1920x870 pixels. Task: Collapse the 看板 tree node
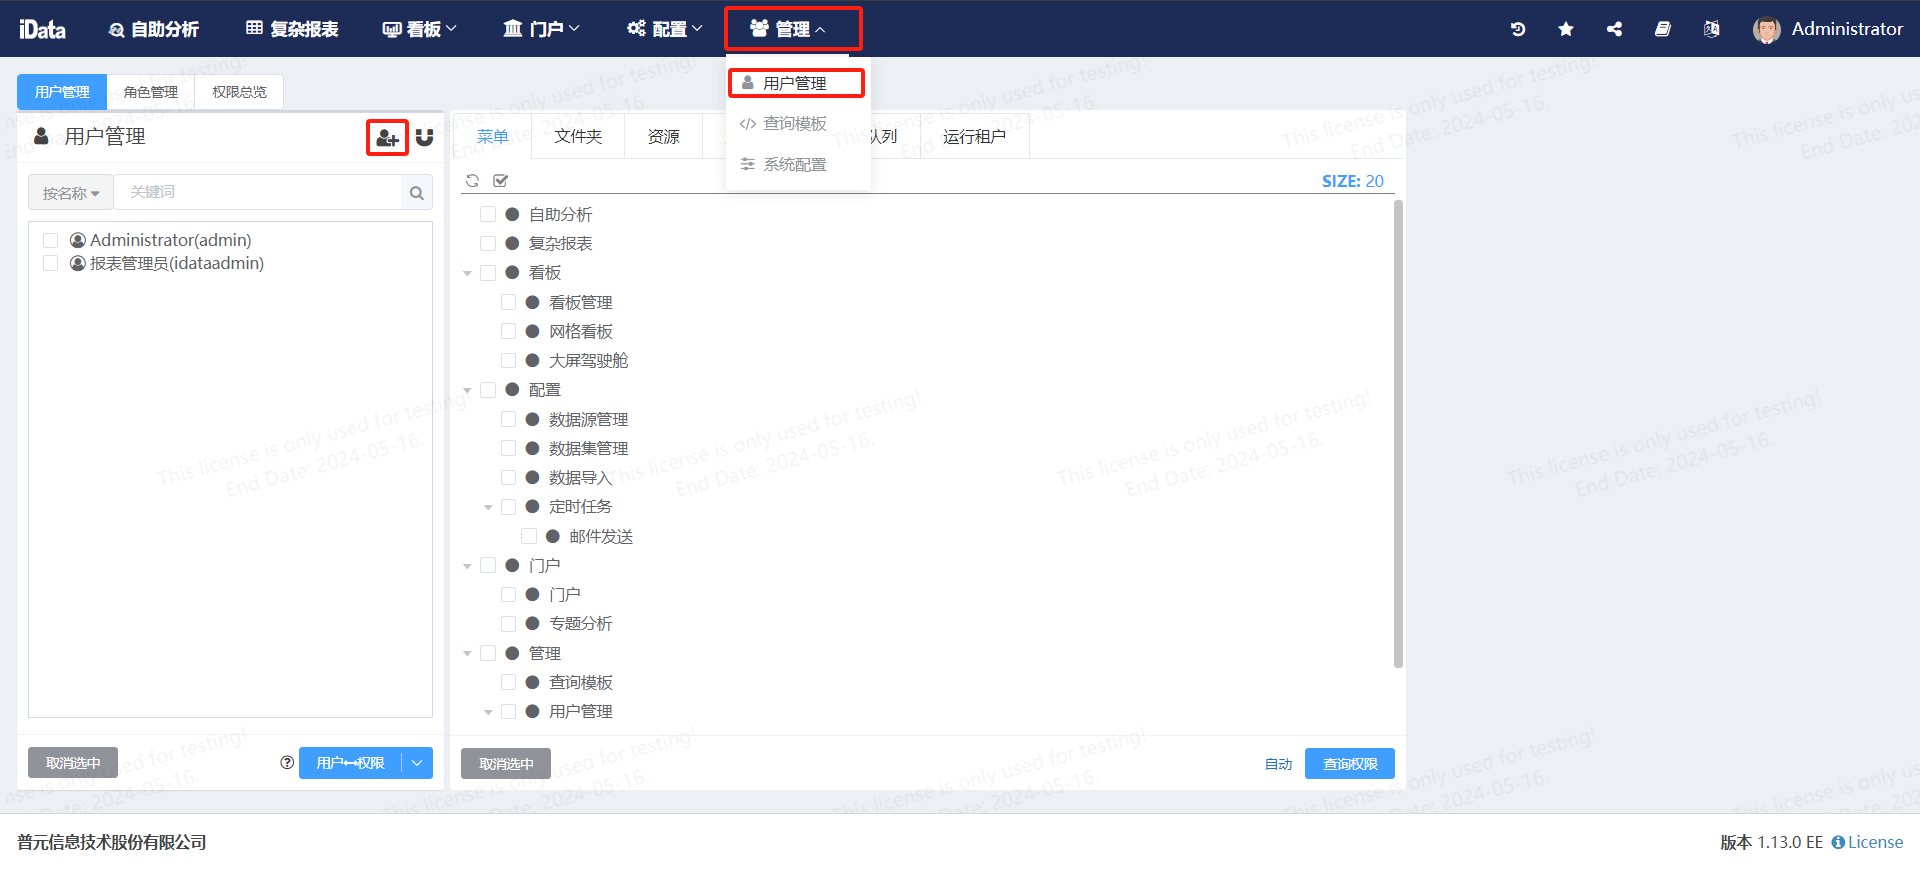tap(467, 273)
